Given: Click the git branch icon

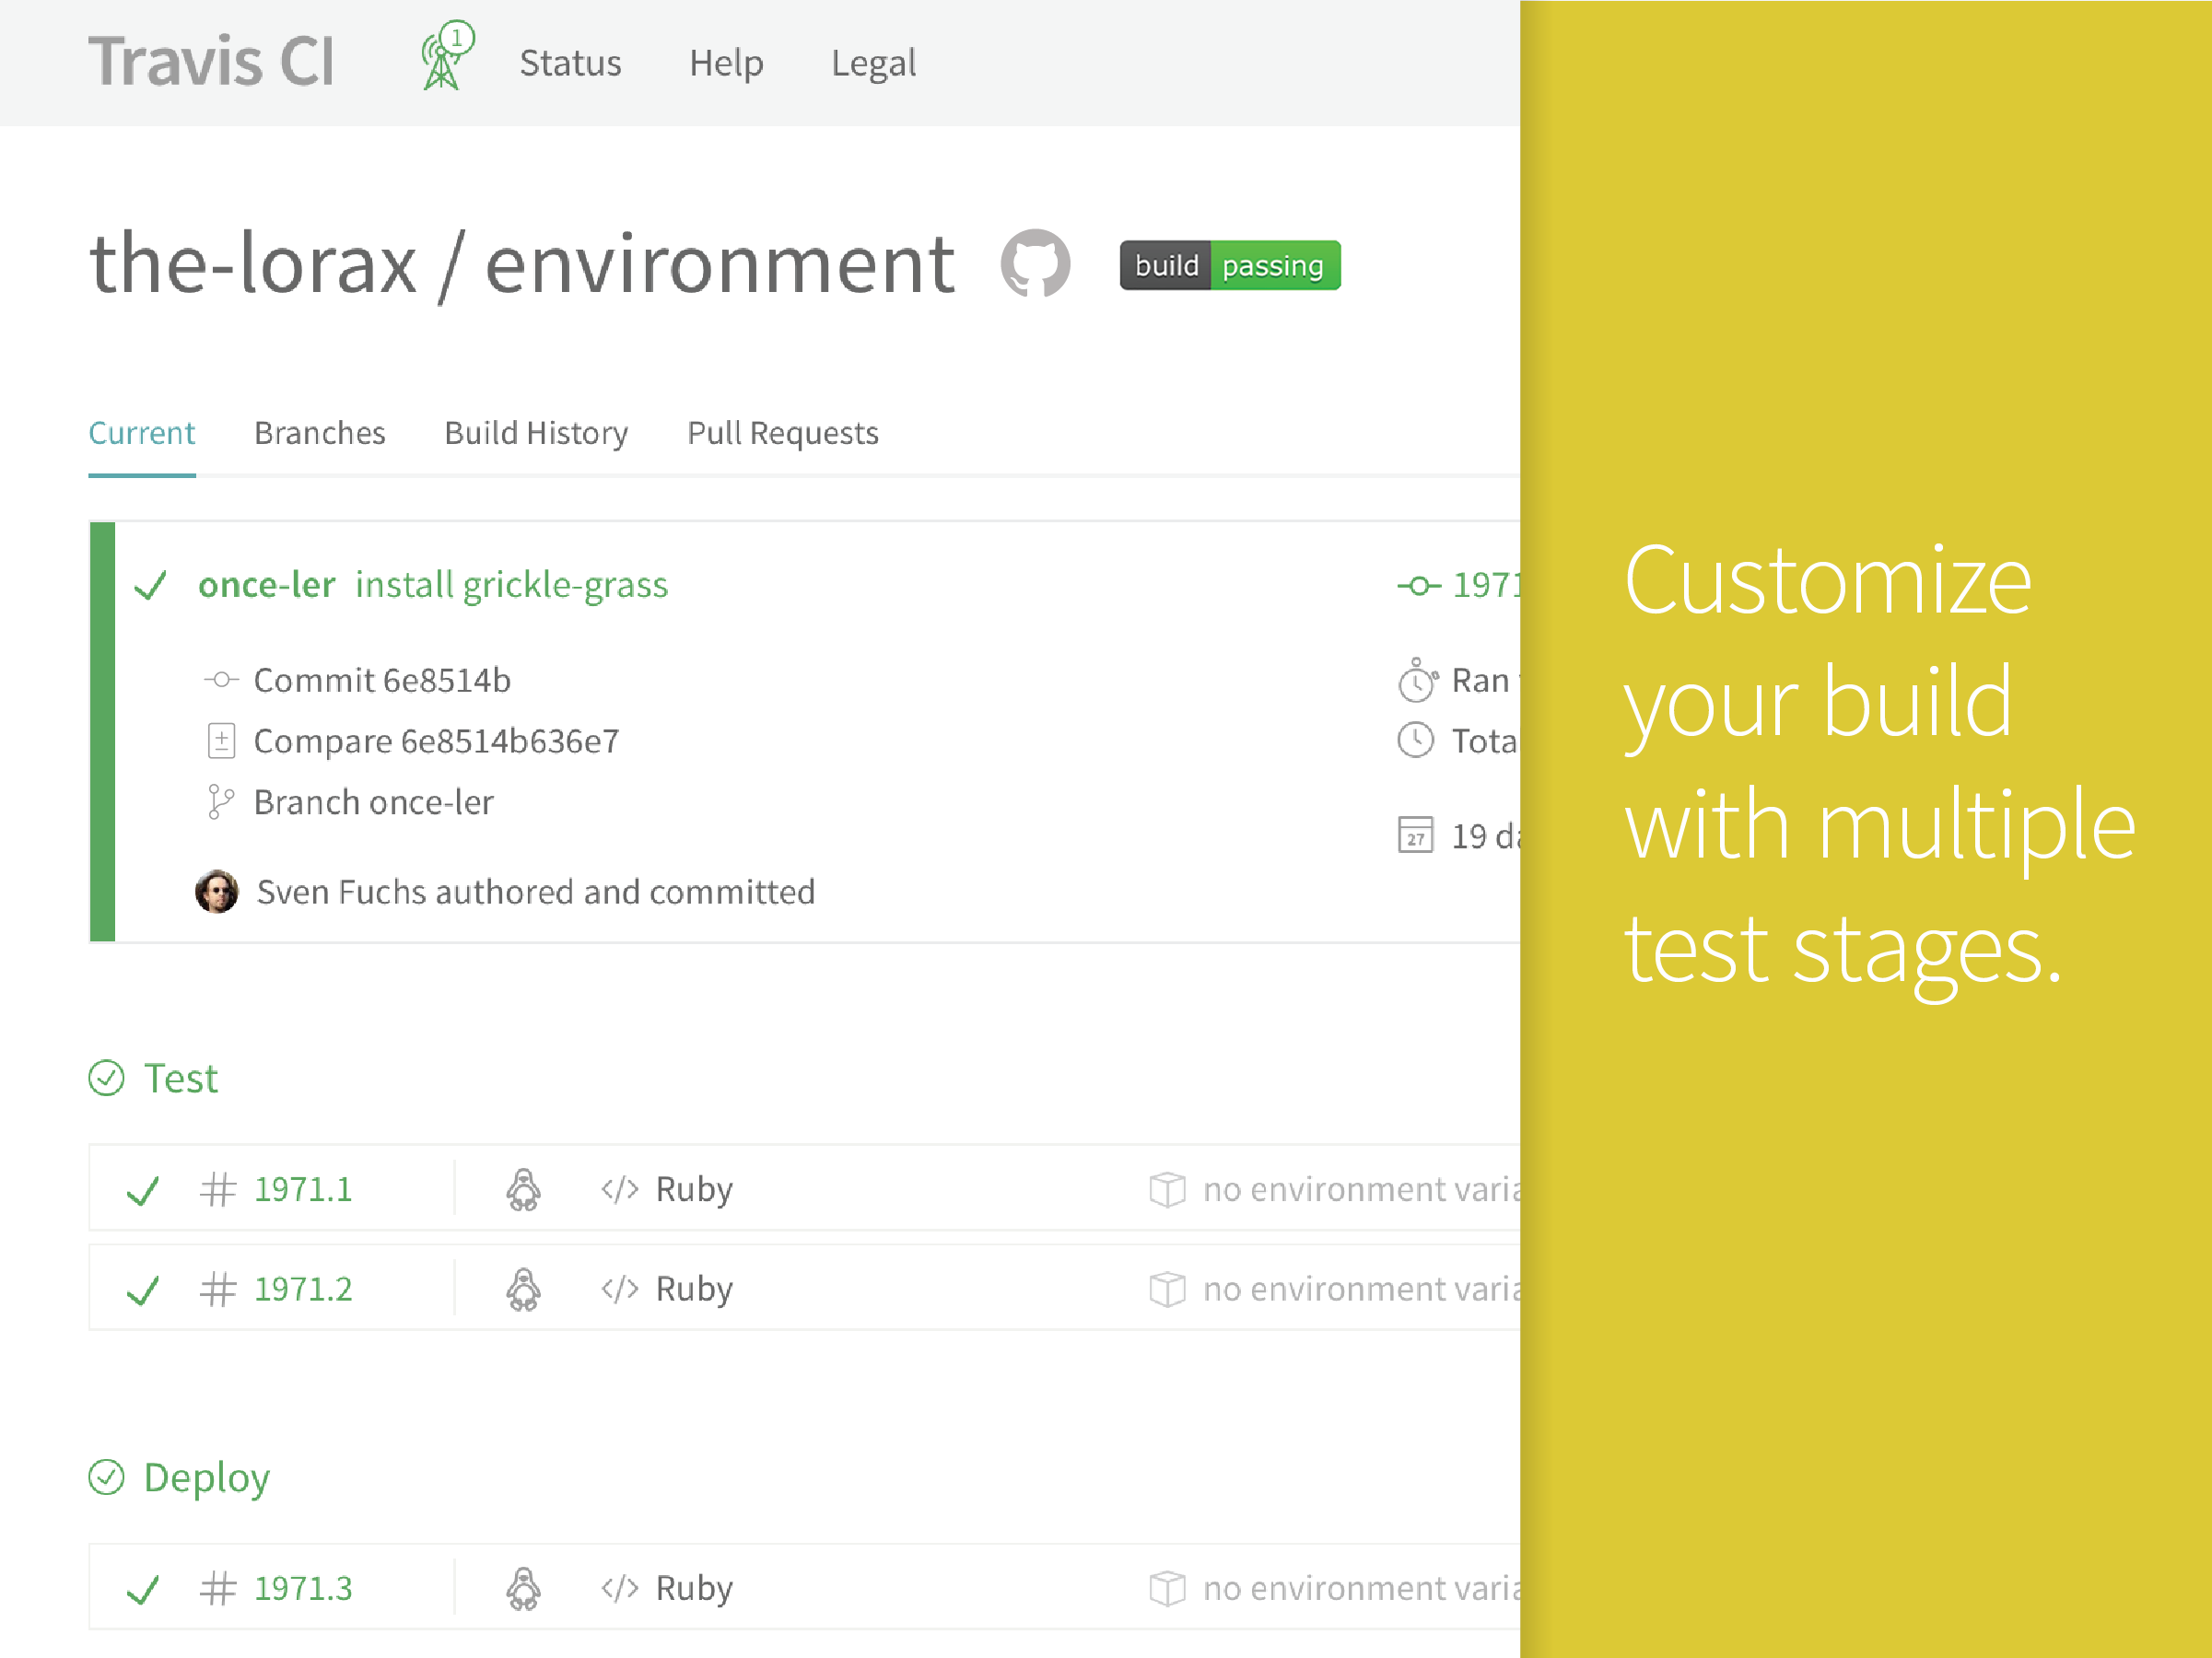Looking at the screenshot, I should point(220,802).
